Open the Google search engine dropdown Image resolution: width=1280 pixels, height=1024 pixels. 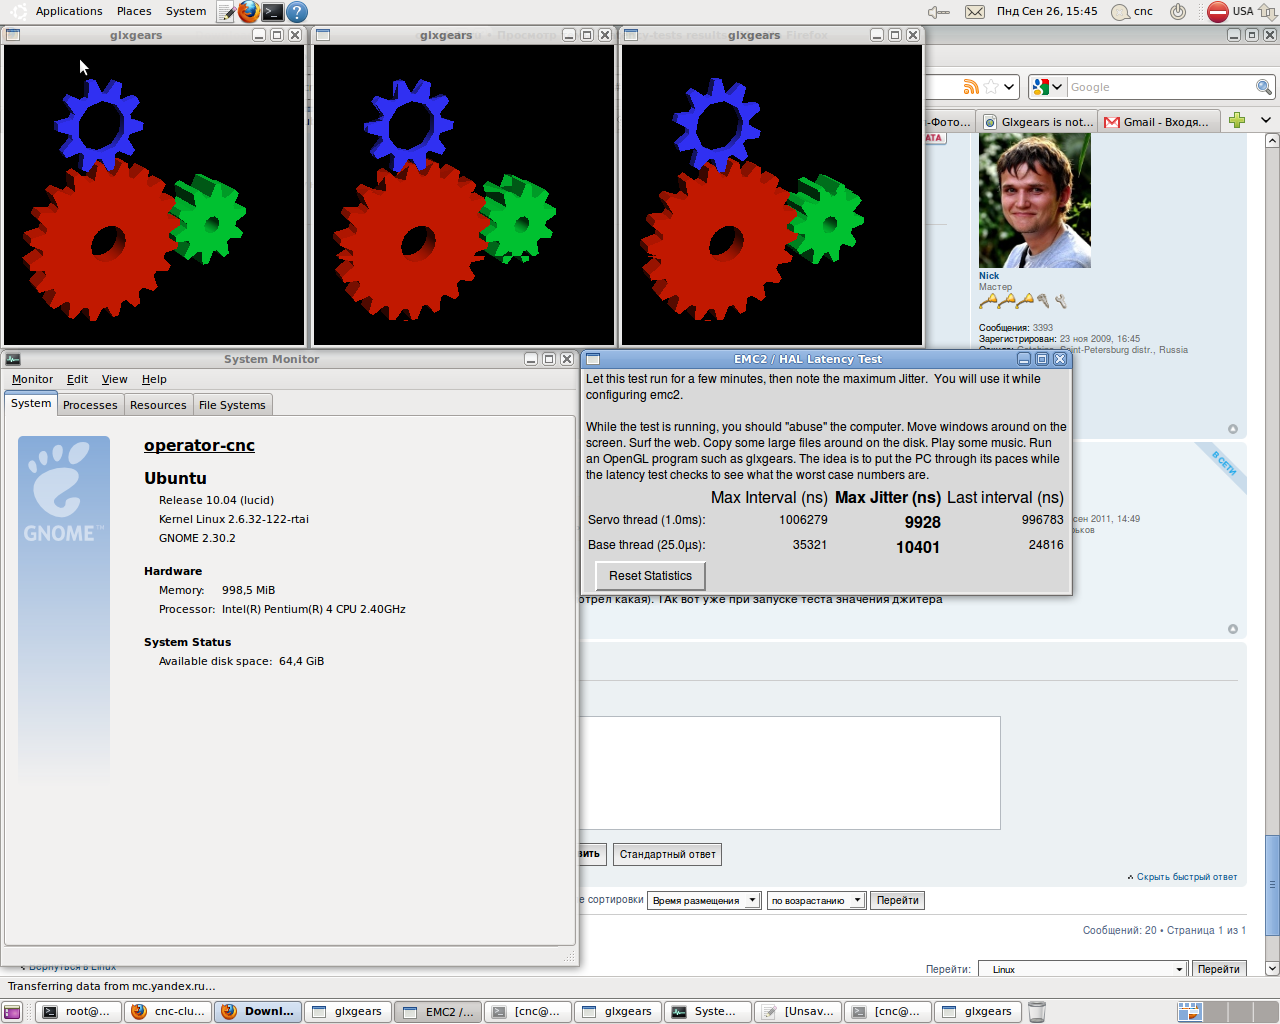pyautogui.click(x=1048, y=87)
